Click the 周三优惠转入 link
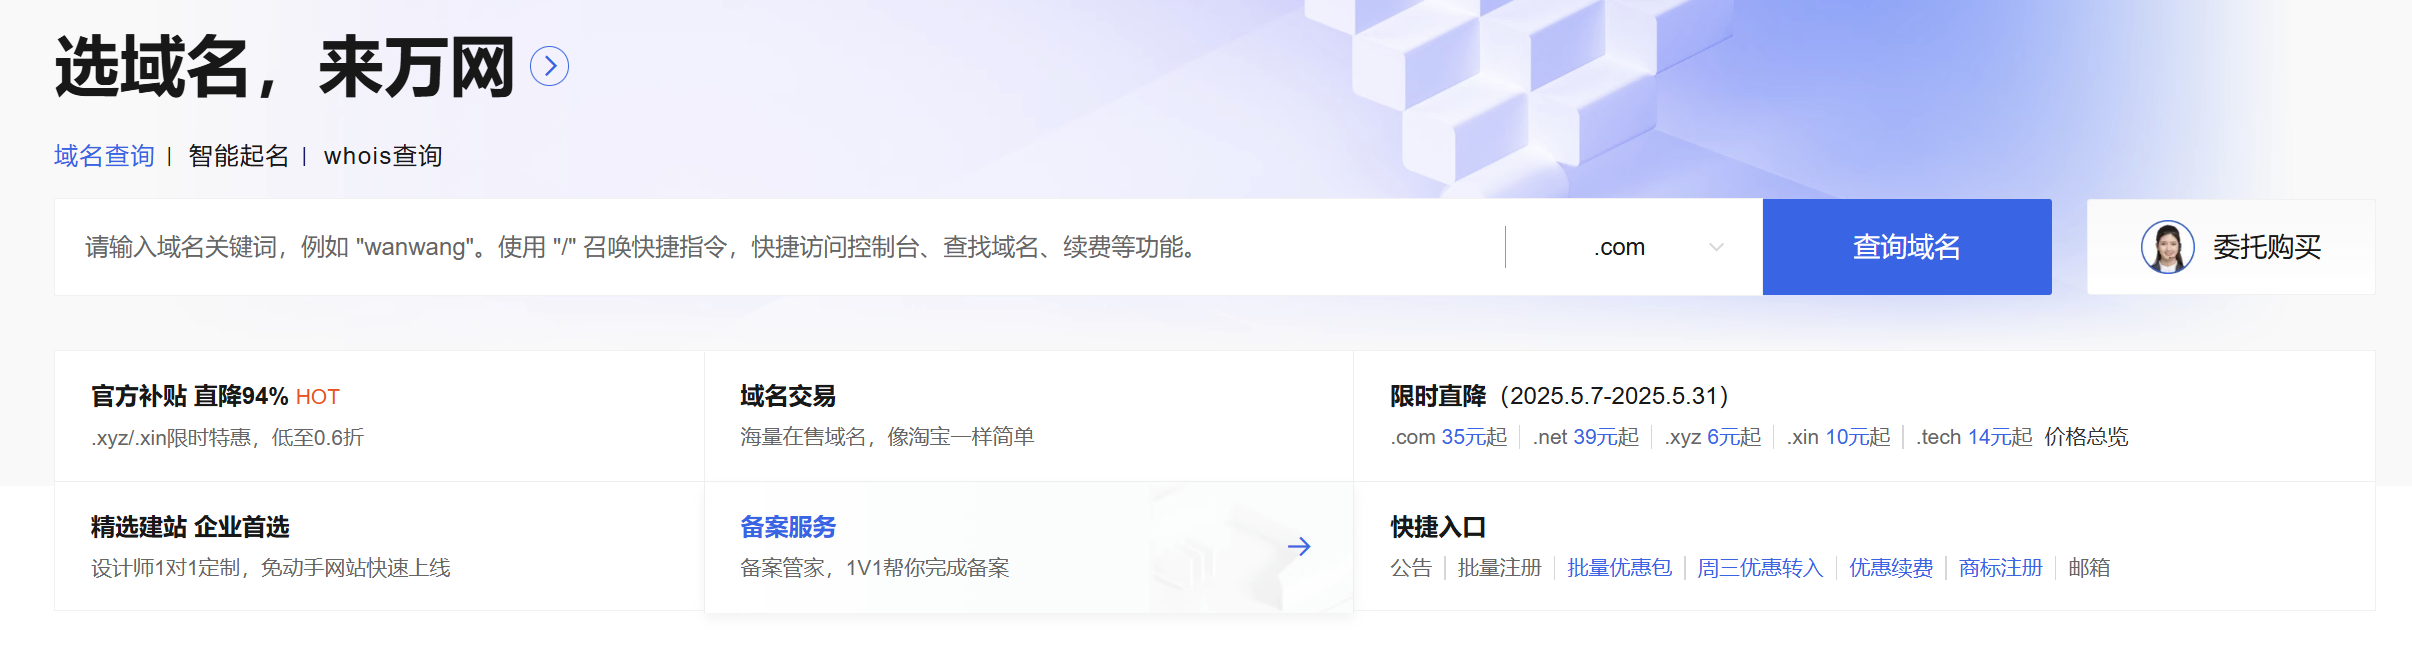The width and height of the screenshot is (2412, 657). (1760, 568)
